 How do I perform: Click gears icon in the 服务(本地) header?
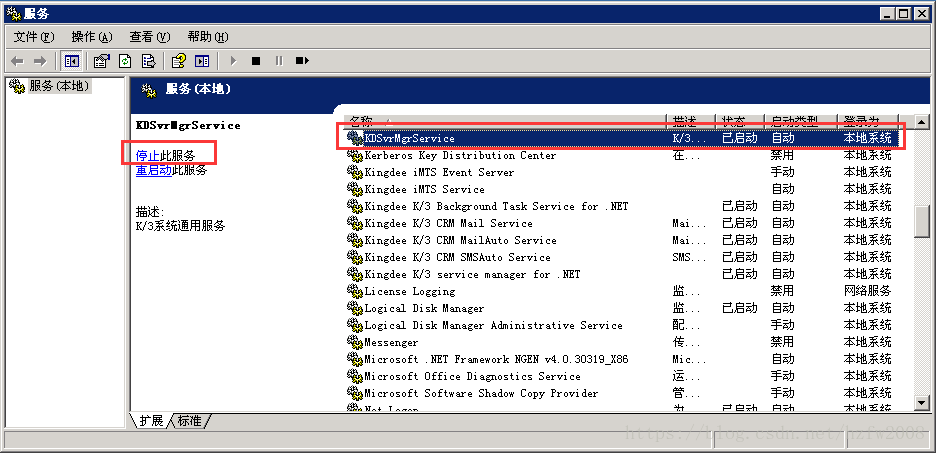149,90
